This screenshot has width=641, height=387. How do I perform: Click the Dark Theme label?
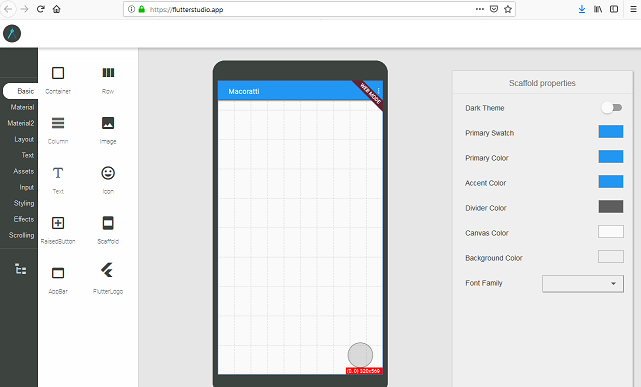click(x=484, y=108)
